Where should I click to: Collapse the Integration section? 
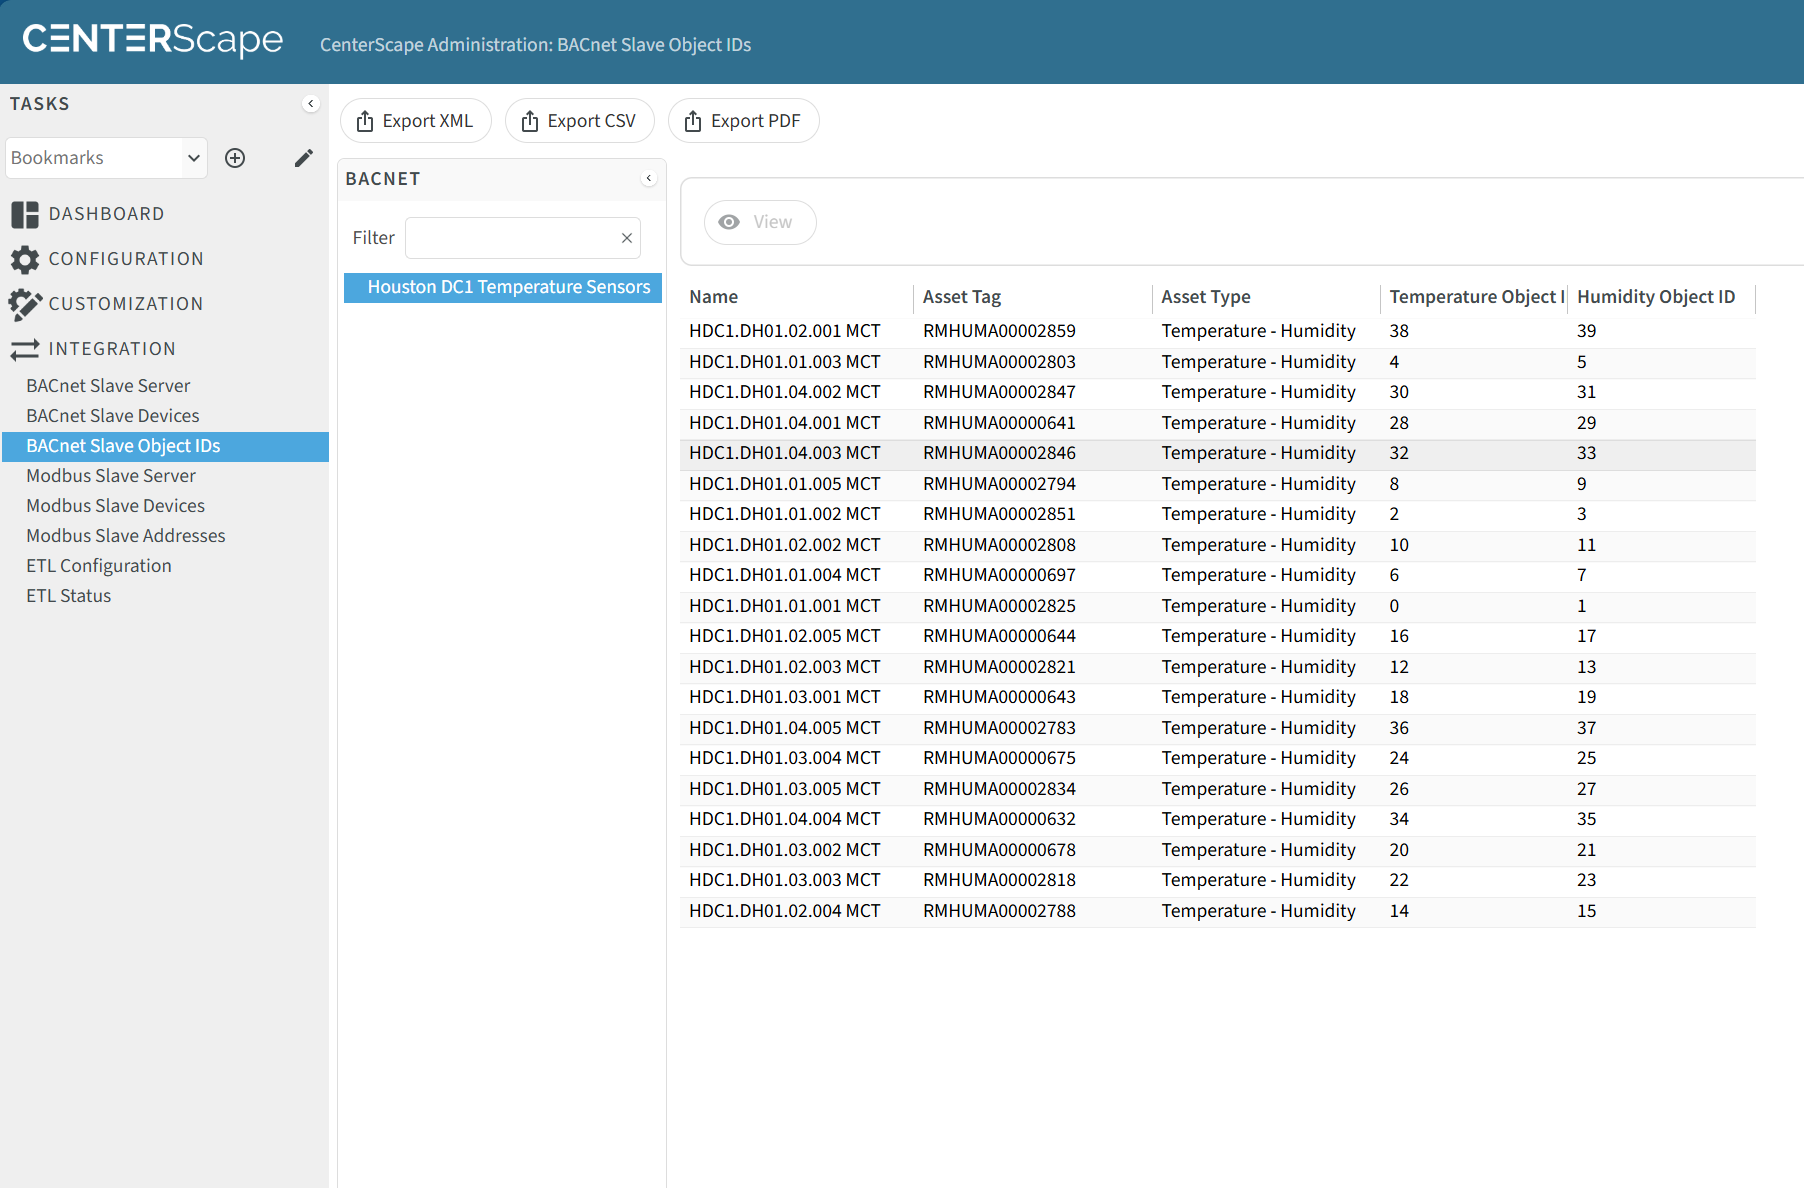point(111,349)
